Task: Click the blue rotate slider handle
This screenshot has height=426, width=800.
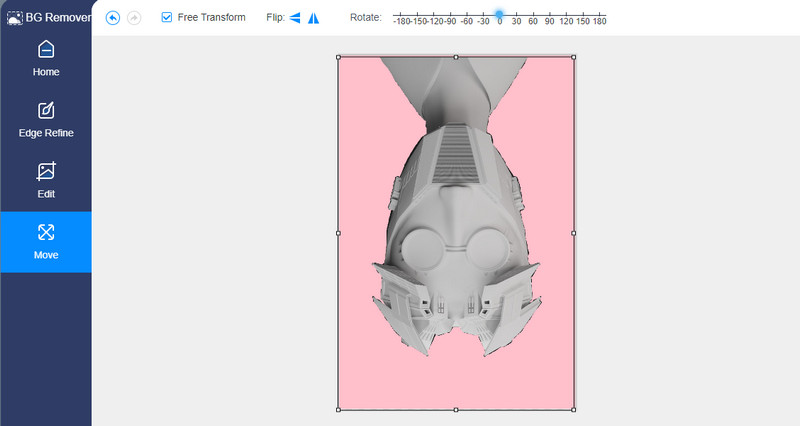Action: [x=499, y=14]
